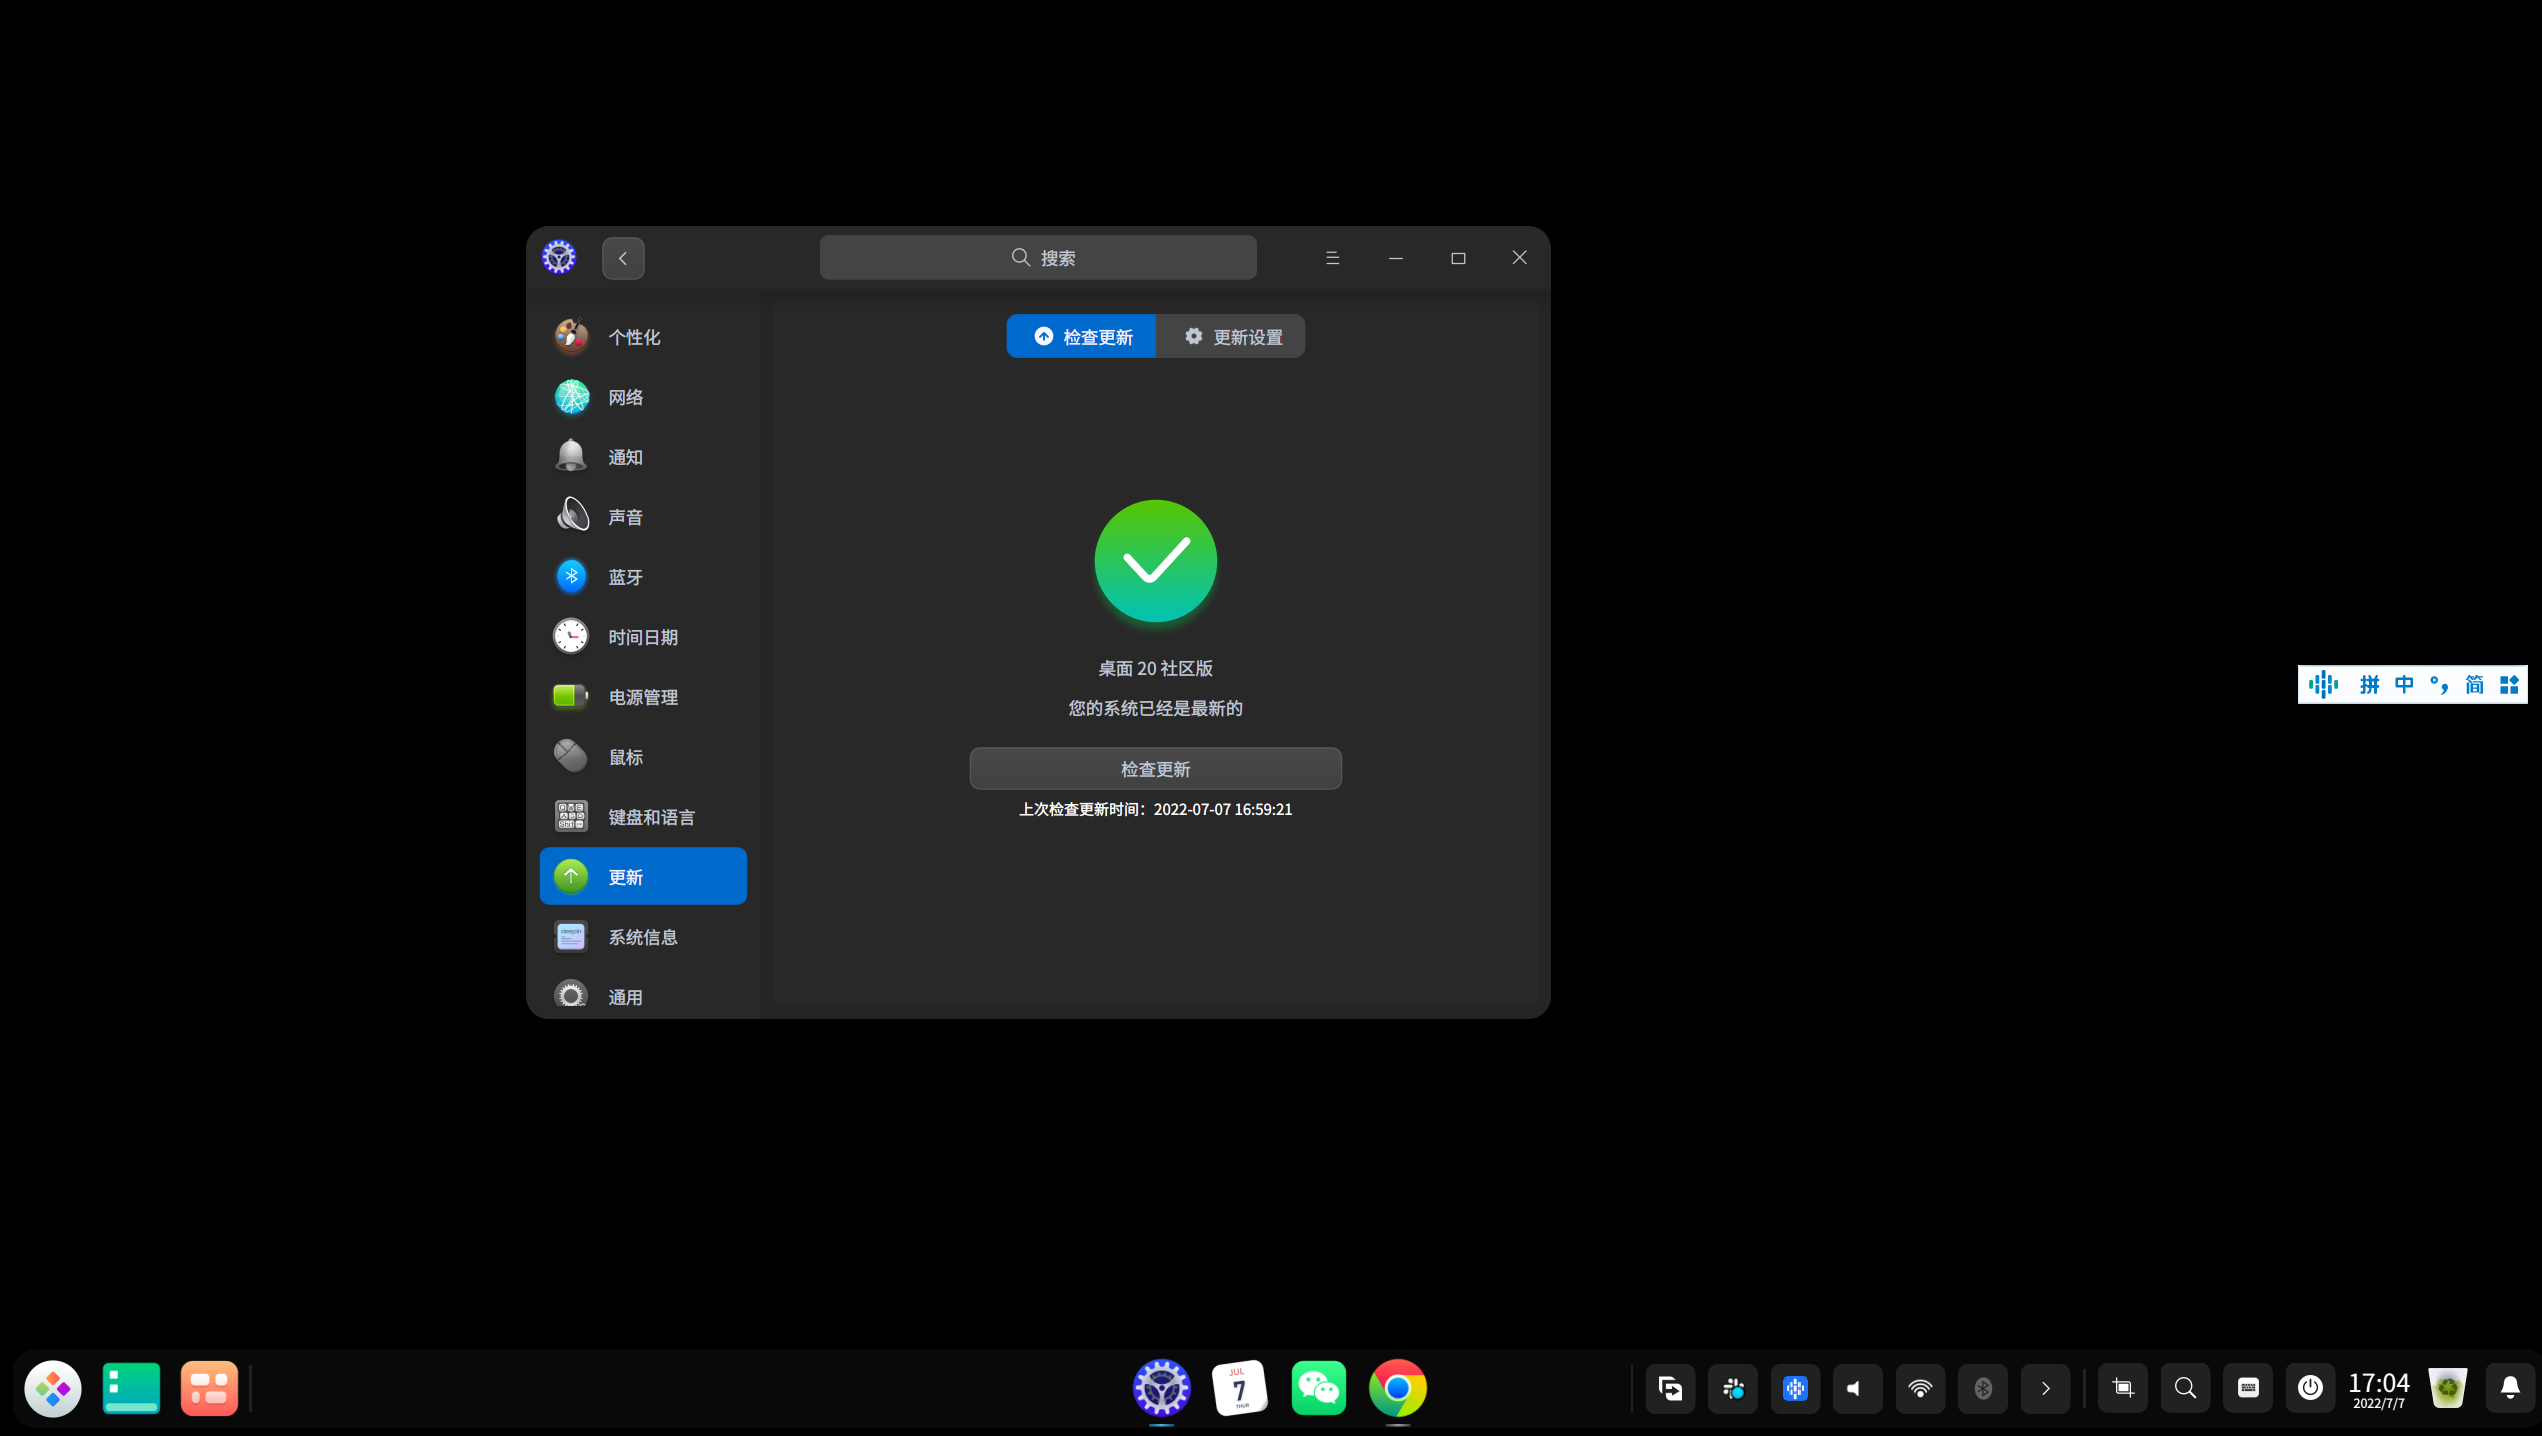Image resolution: width=2542 pixels, height=1436 pixels.
Task: Expand the dock tray with the arrow
Action: [2046, 1388]
